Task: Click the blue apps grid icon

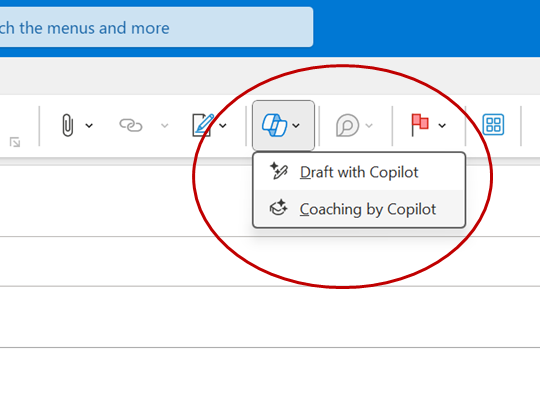Action: pos(493,124)
